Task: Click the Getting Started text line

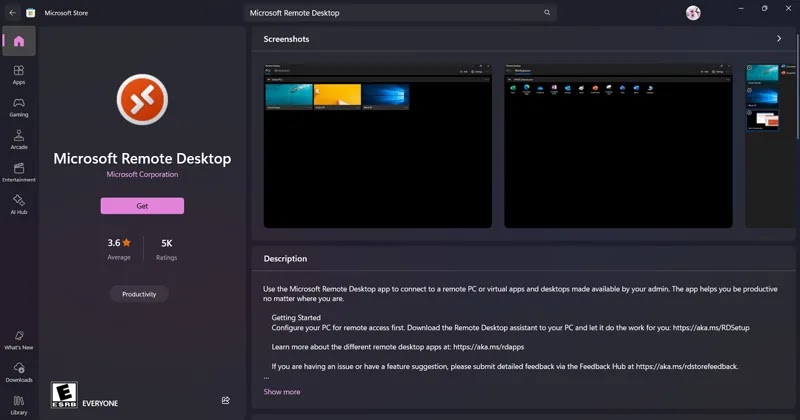Action: coord(296,317)
